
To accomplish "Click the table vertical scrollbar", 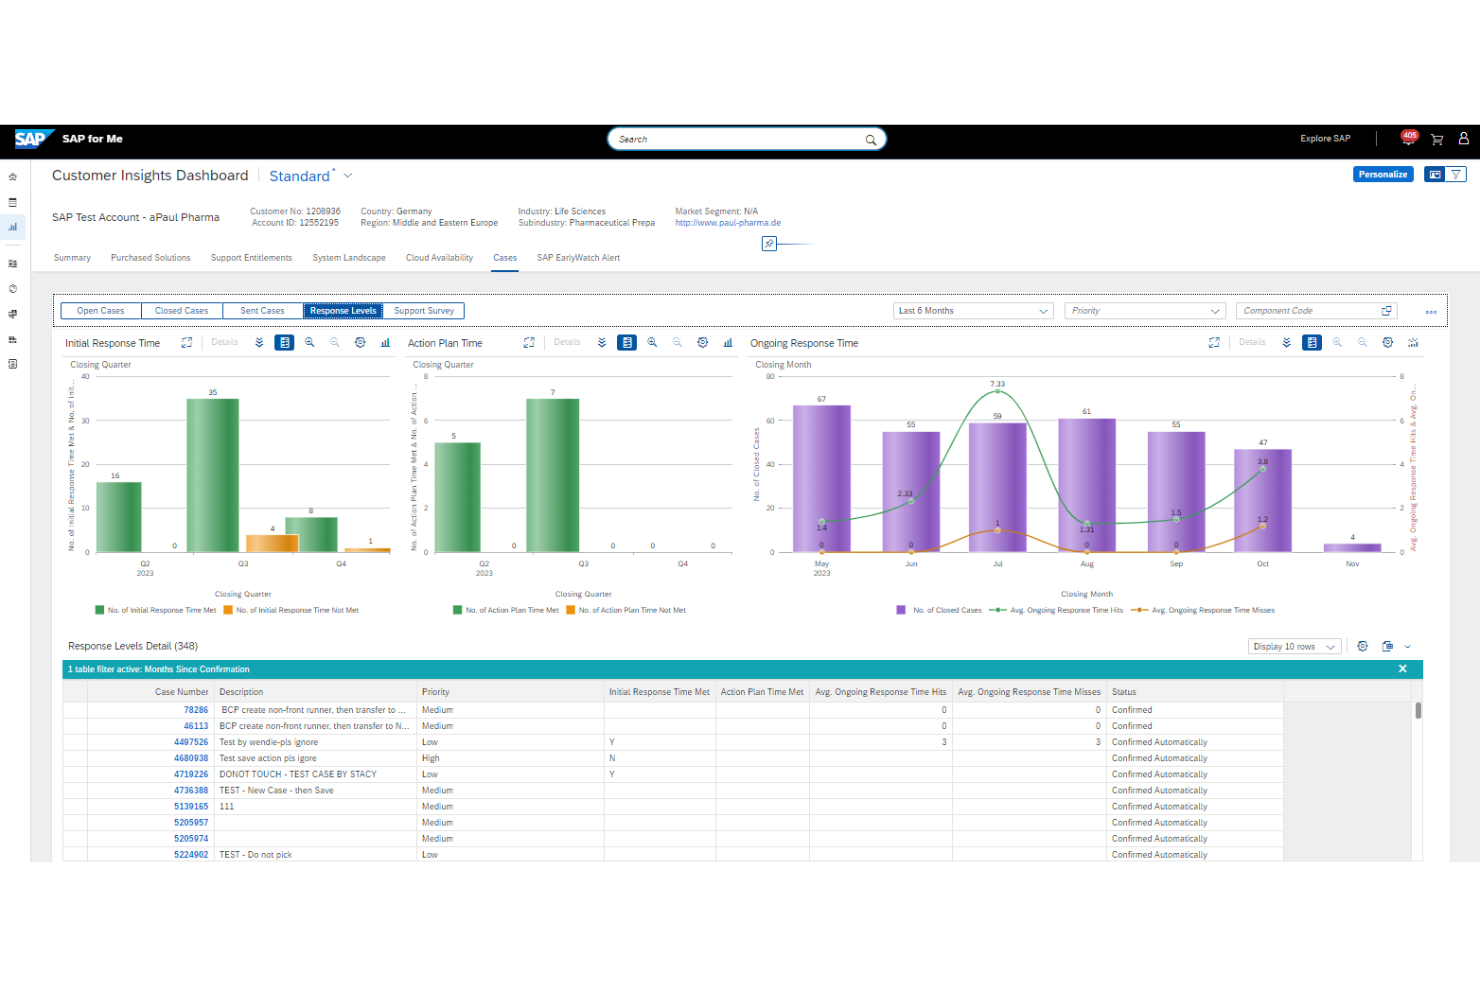I will coord(1418,711).
